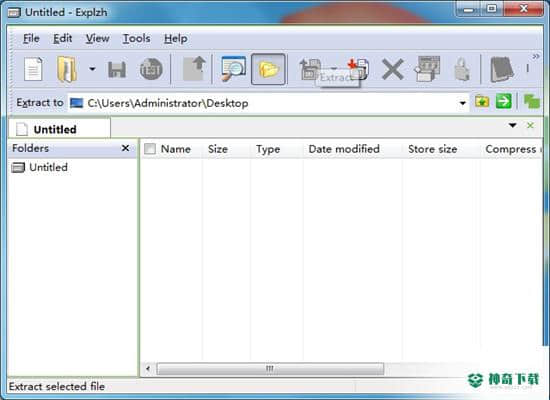Click the Folders pane header

(72, 148)
